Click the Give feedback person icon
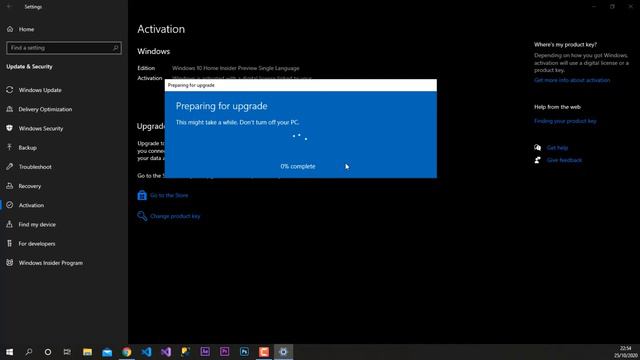640x360 pixels. 538,160
